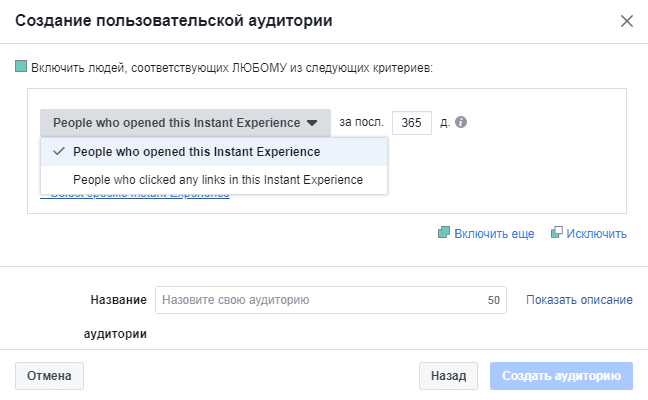Click 'Показать описание' link
This screenshot has width=648, height=400.
click(579, 300)
